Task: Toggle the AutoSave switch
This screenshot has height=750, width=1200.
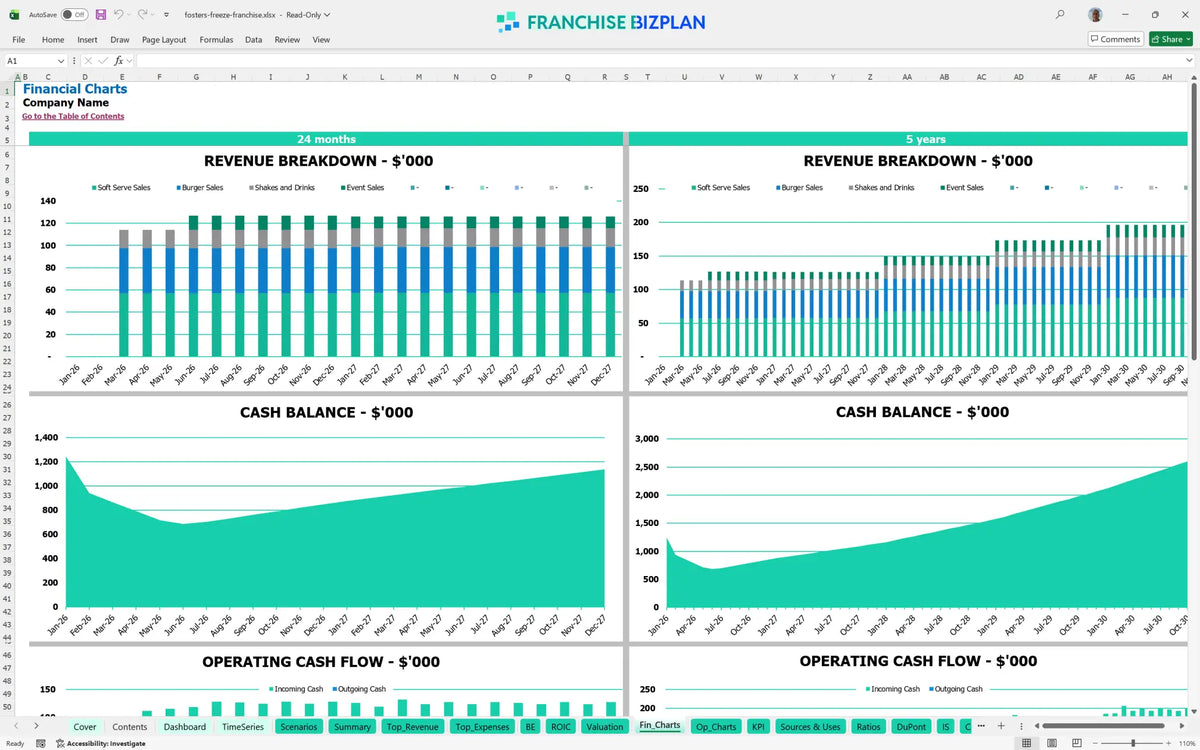Action: tap(73, 15)
